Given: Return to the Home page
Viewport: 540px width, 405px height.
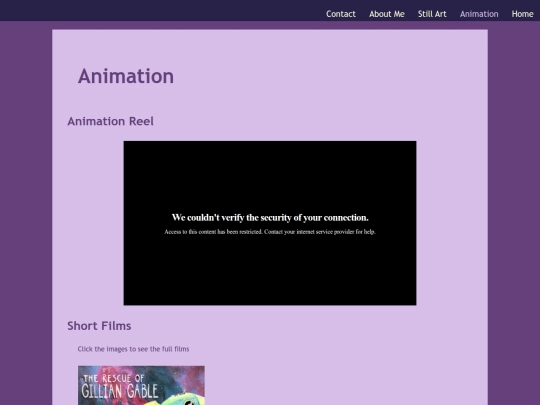Looking at the screenshot, I should [522, 14].
